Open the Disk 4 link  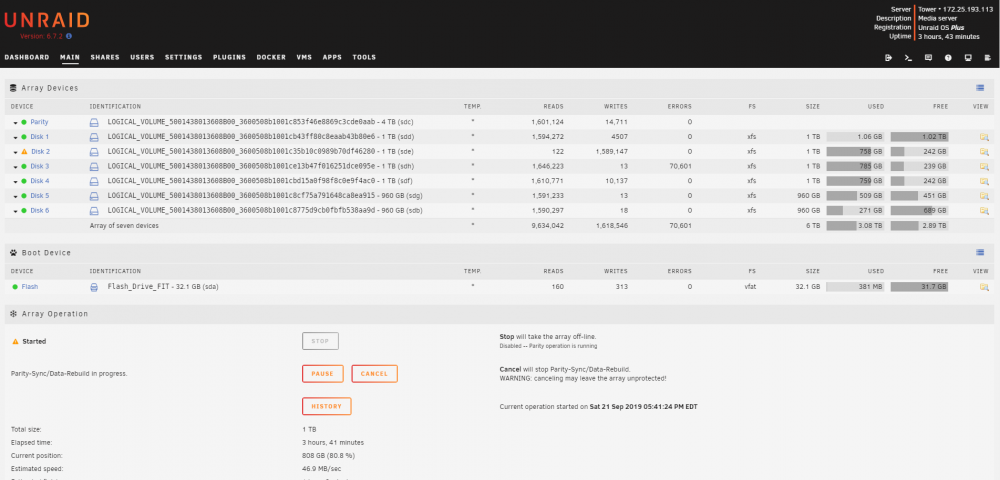[40, 181]
